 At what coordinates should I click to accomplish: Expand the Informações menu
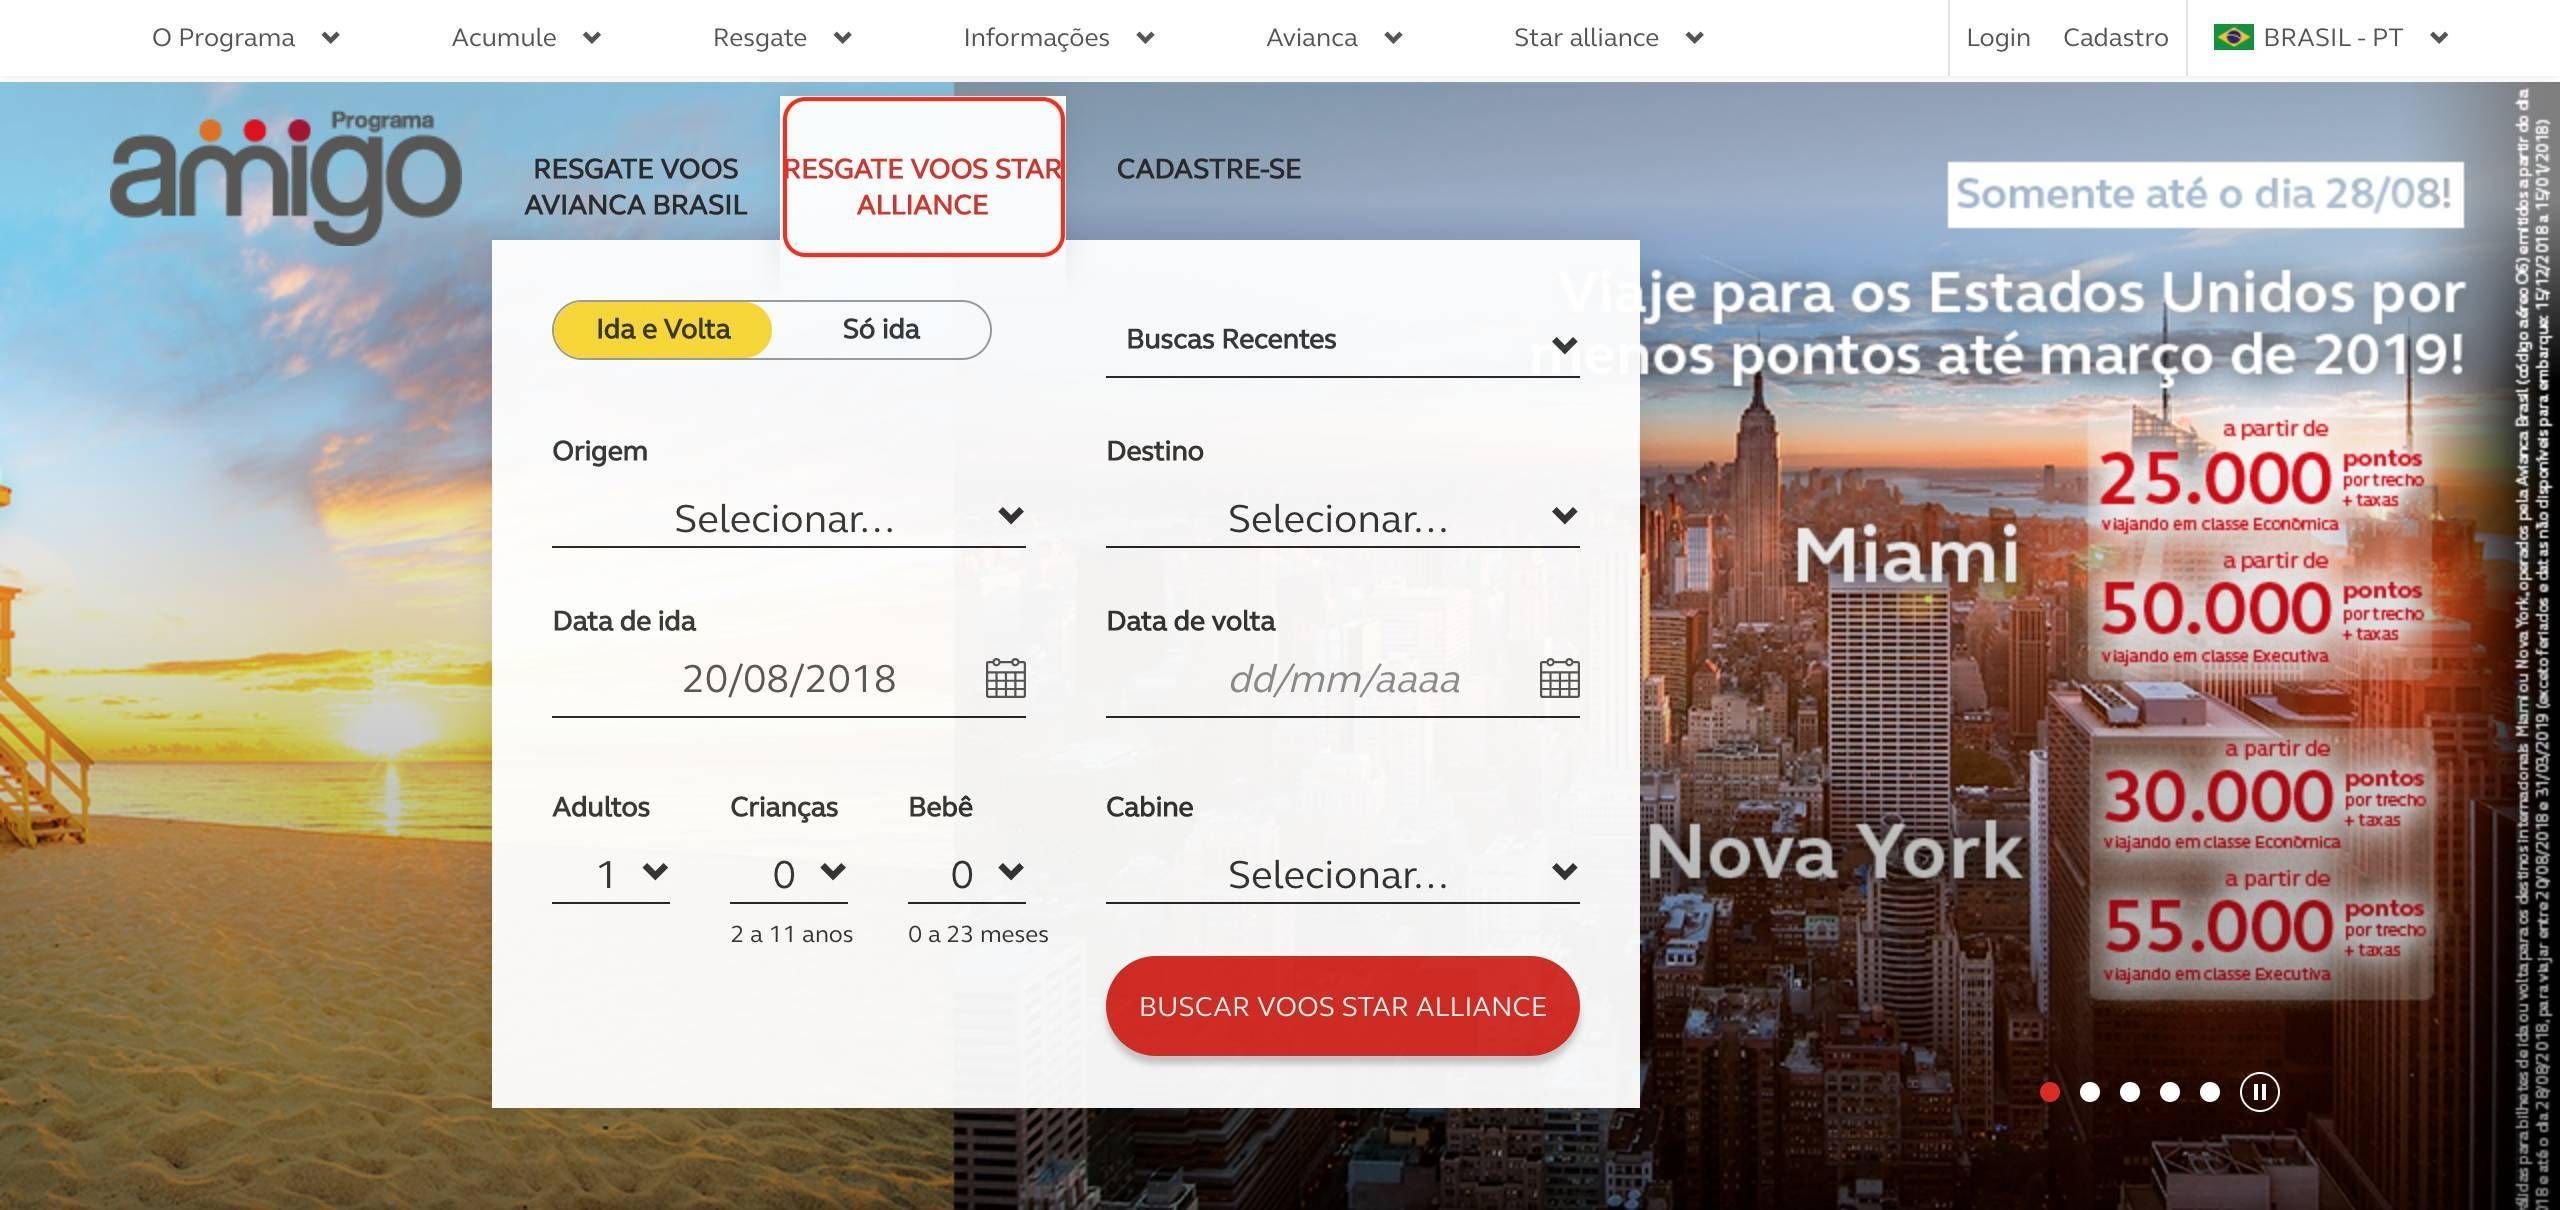tap(1059, 38)
